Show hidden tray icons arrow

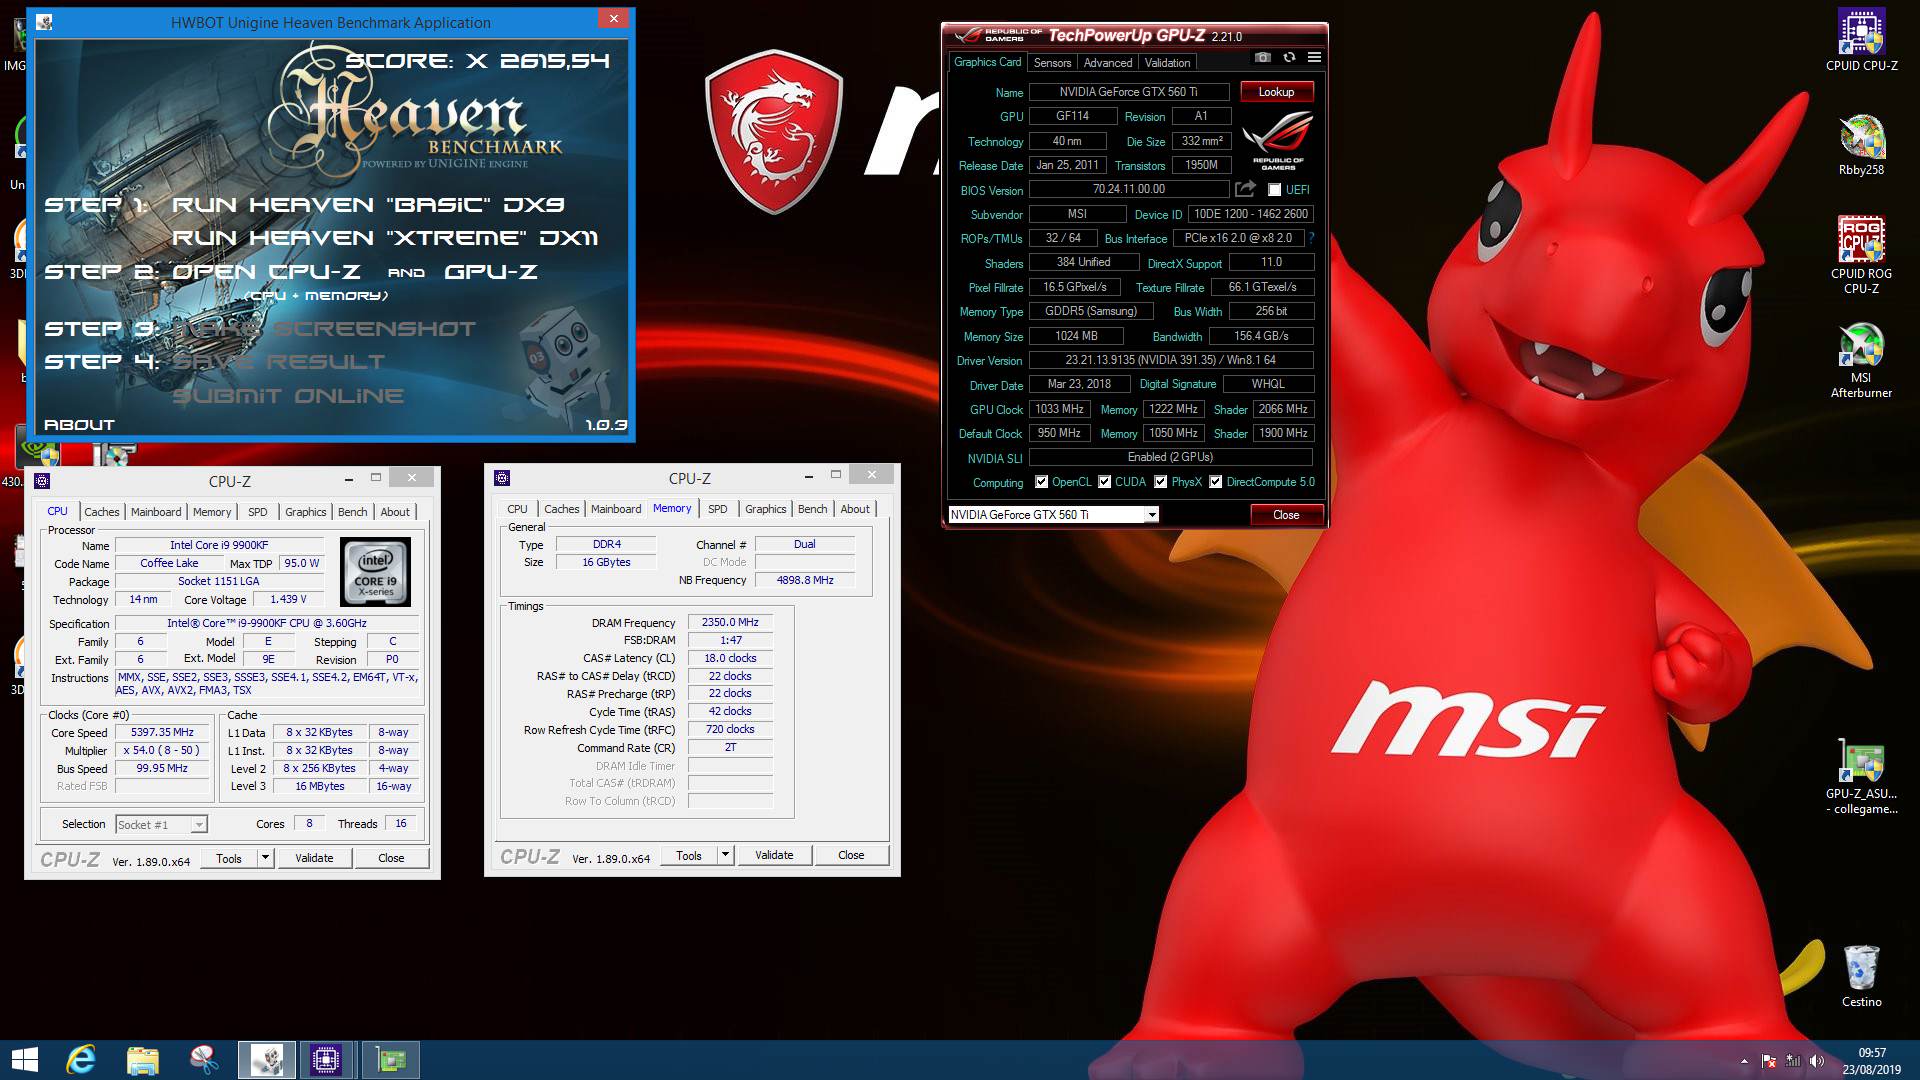point(1745,1061)
